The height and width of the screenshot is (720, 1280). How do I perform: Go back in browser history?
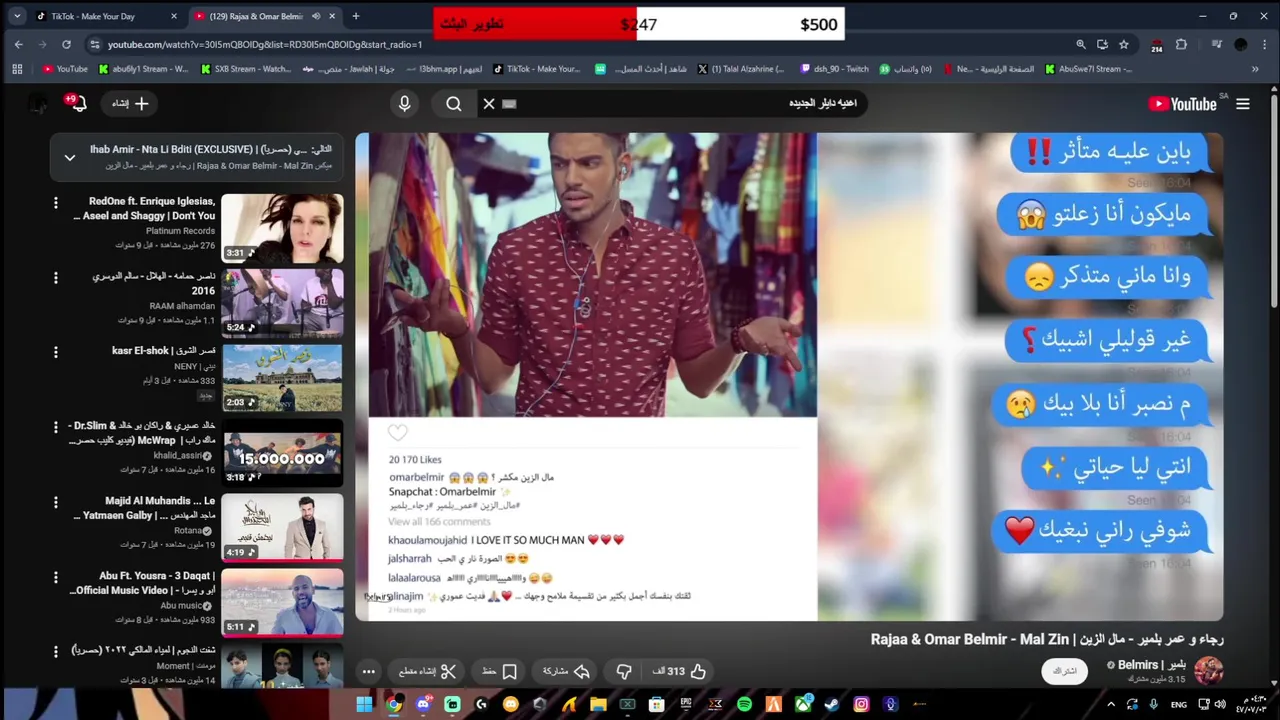coord(18,44)
